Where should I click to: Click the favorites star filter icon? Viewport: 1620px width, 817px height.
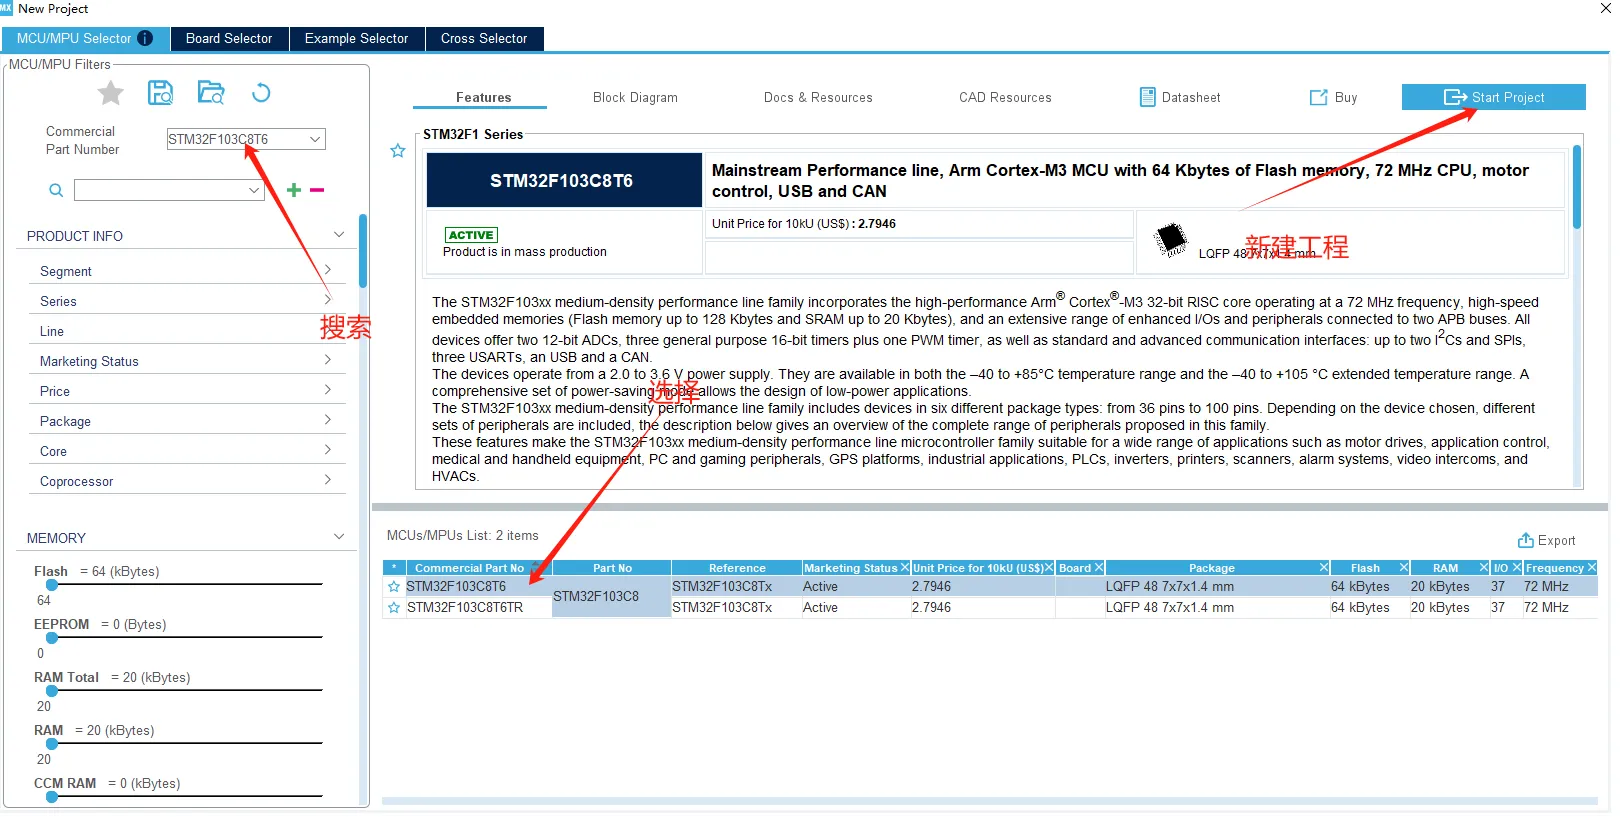tap(110, 94)
